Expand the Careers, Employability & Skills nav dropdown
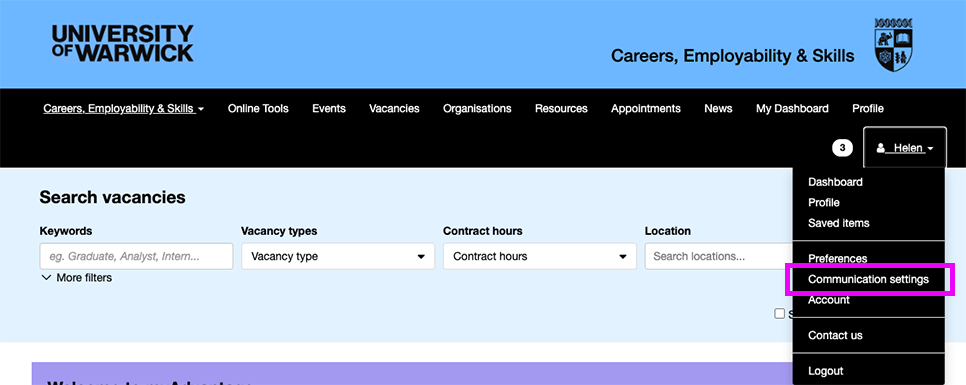 pos(124,108)
